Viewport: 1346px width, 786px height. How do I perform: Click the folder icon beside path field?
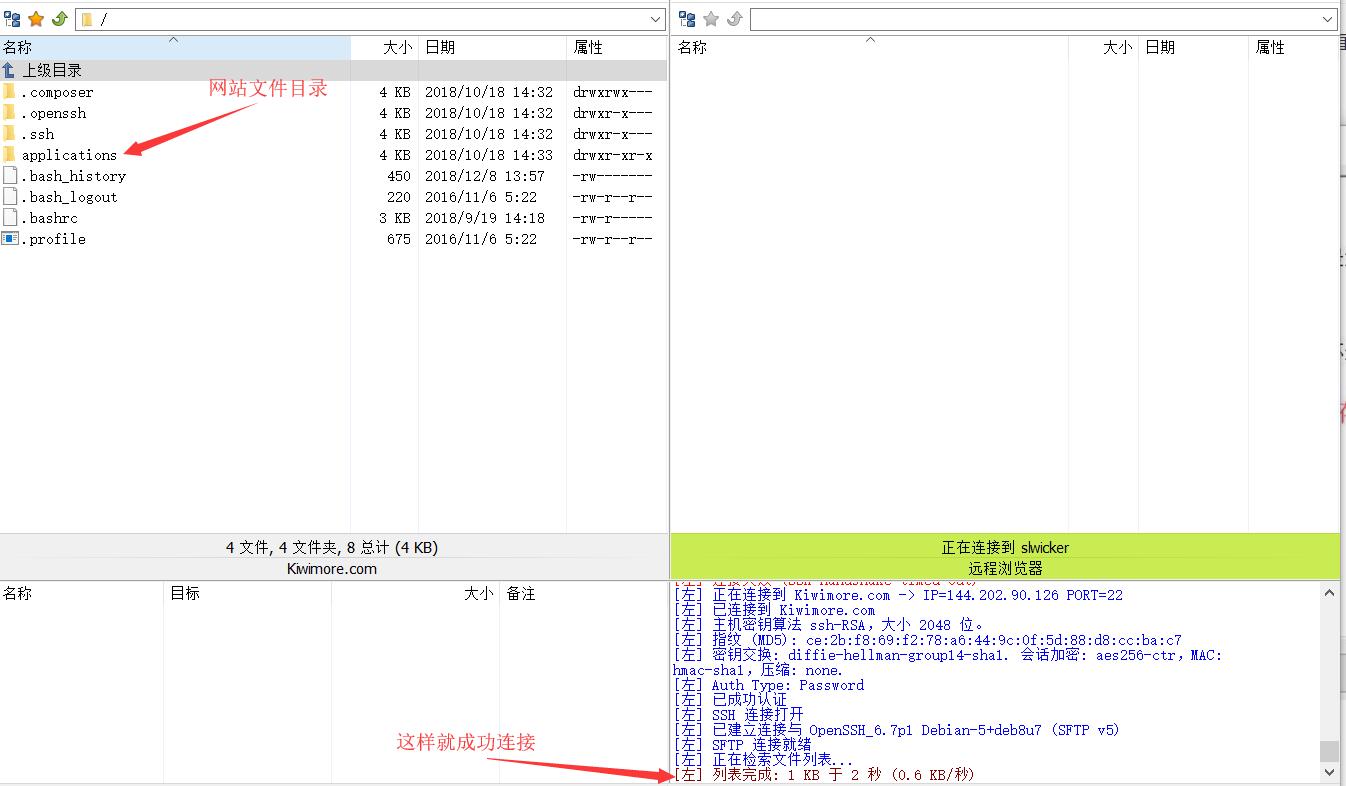coord(86,18)
